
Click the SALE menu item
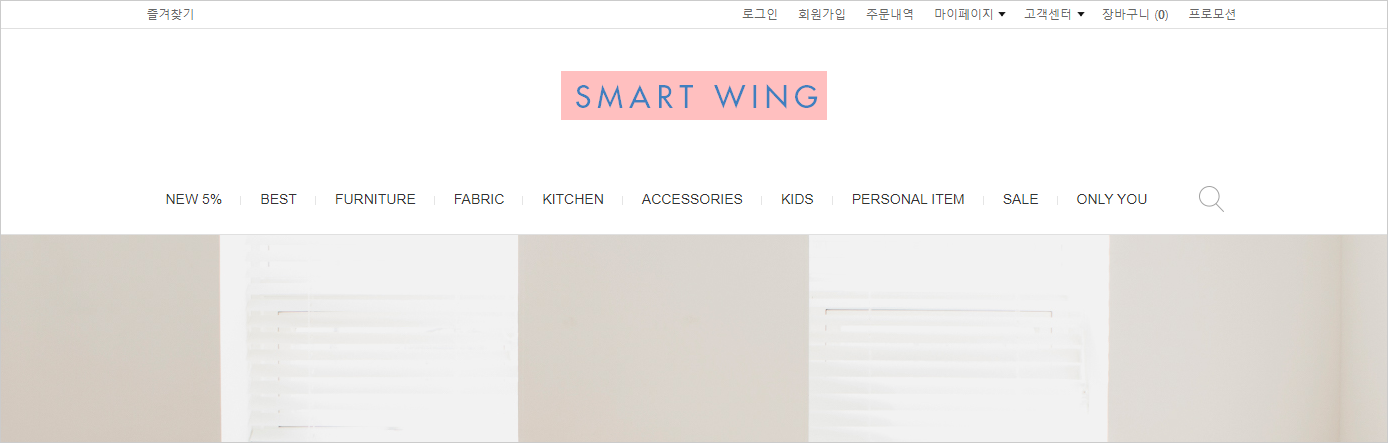(x=1020, y=199)
